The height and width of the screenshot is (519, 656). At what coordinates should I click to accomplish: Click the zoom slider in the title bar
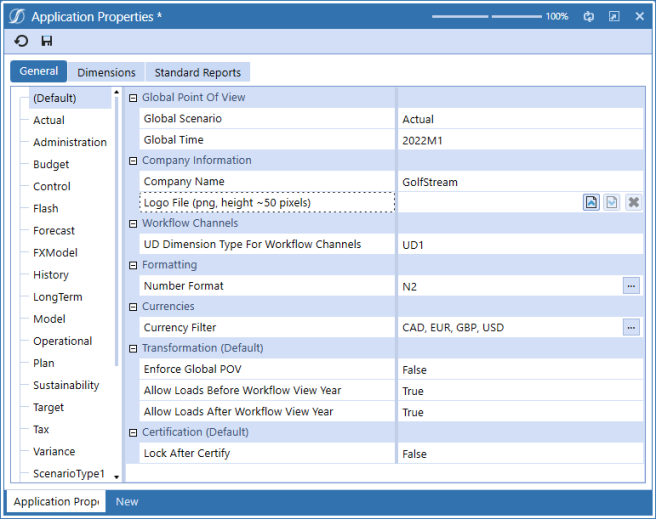[x=489, y=17]
